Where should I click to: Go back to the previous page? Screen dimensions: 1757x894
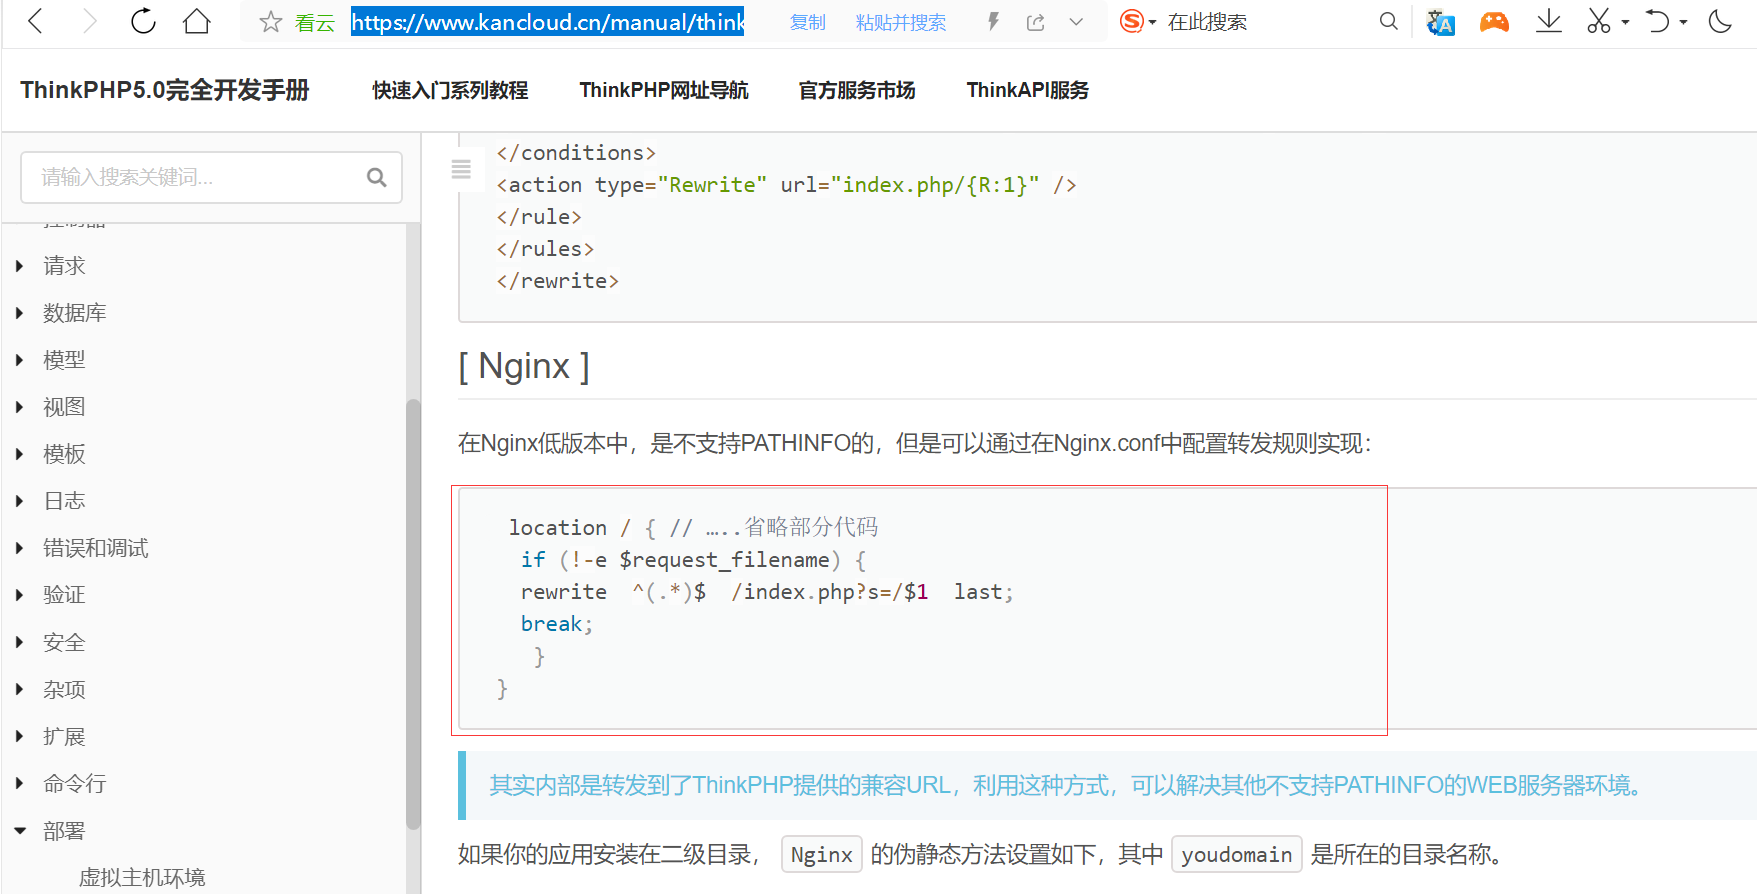(36, 21)
